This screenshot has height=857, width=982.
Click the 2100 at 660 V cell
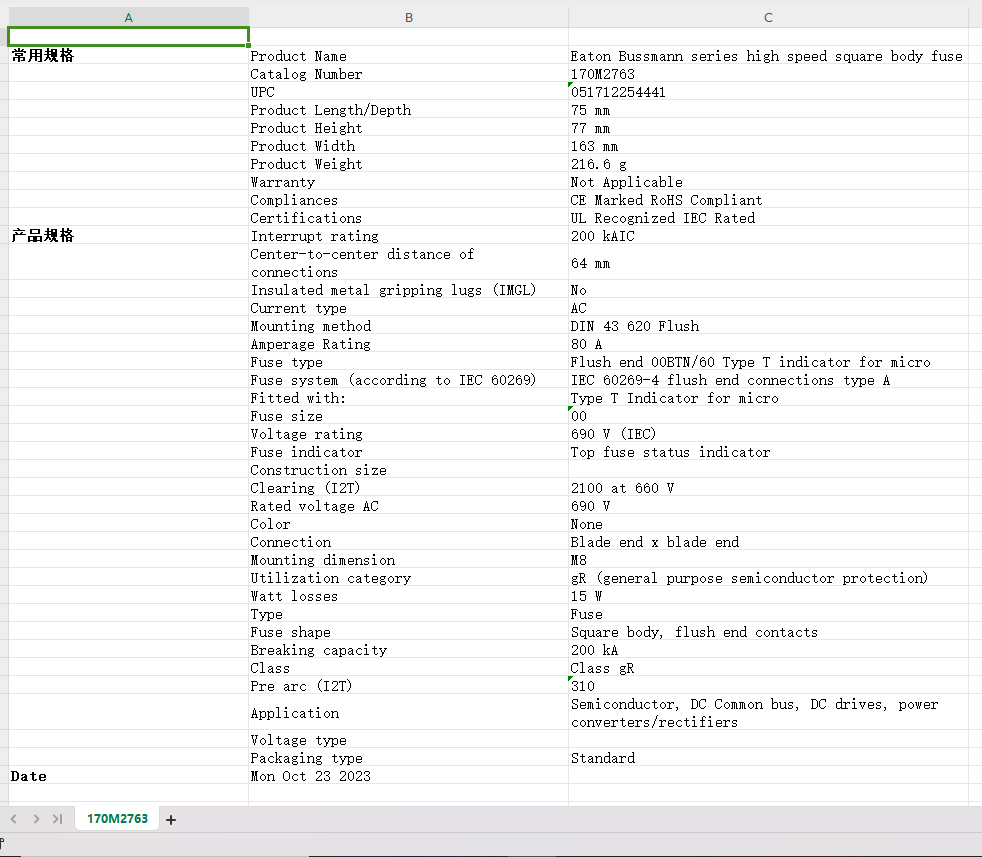pyautogui.click(x=768, y=488)
